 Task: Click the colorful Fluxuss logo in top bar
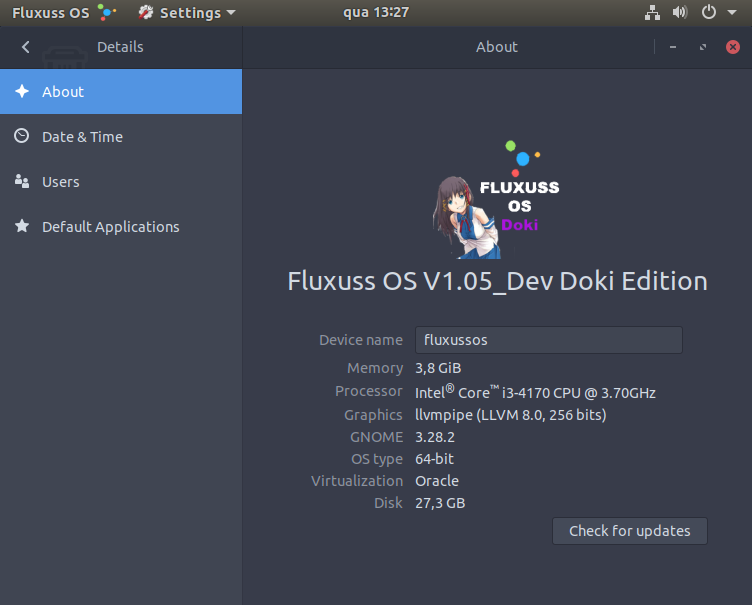point(106,12)
